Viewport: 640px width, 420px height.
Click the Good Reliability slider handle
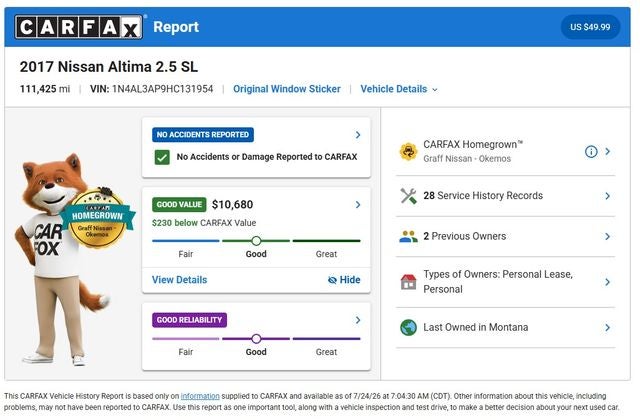tap(256, 338)
